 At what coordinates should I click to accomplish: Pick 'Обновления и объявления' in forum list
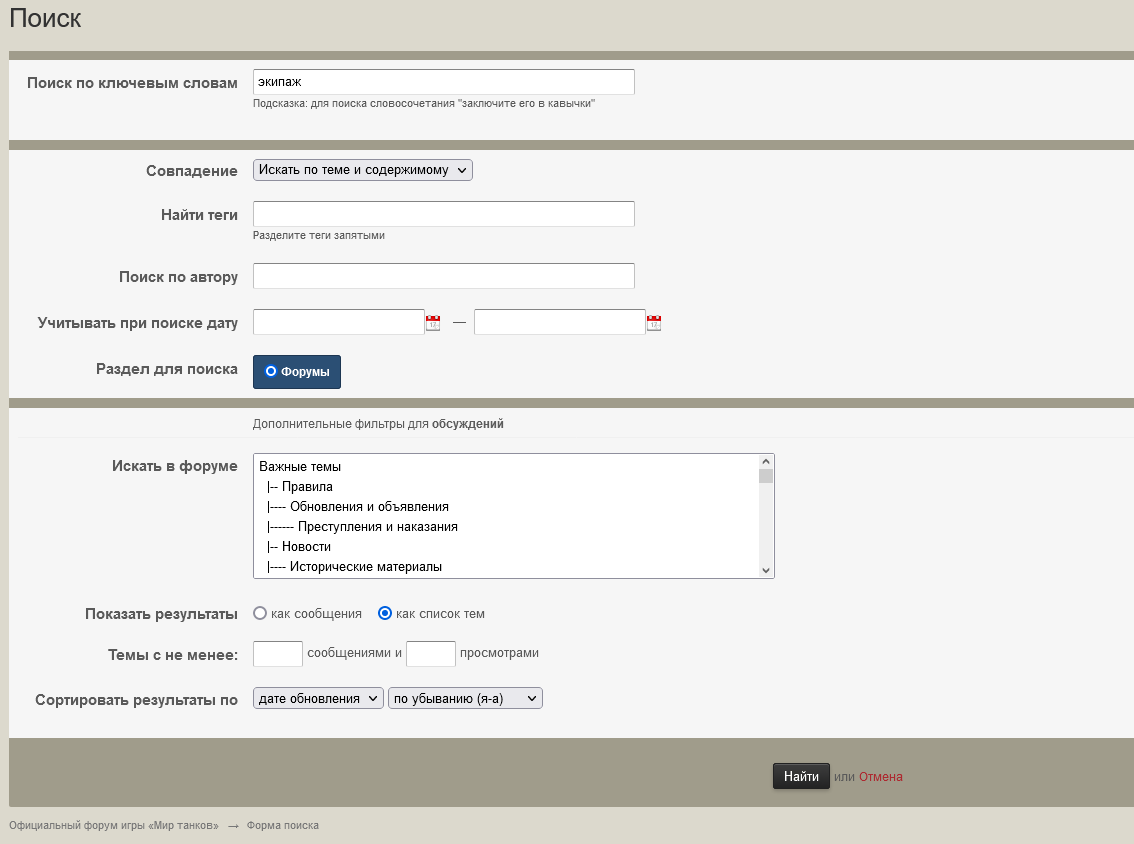(x=362, y=507)
